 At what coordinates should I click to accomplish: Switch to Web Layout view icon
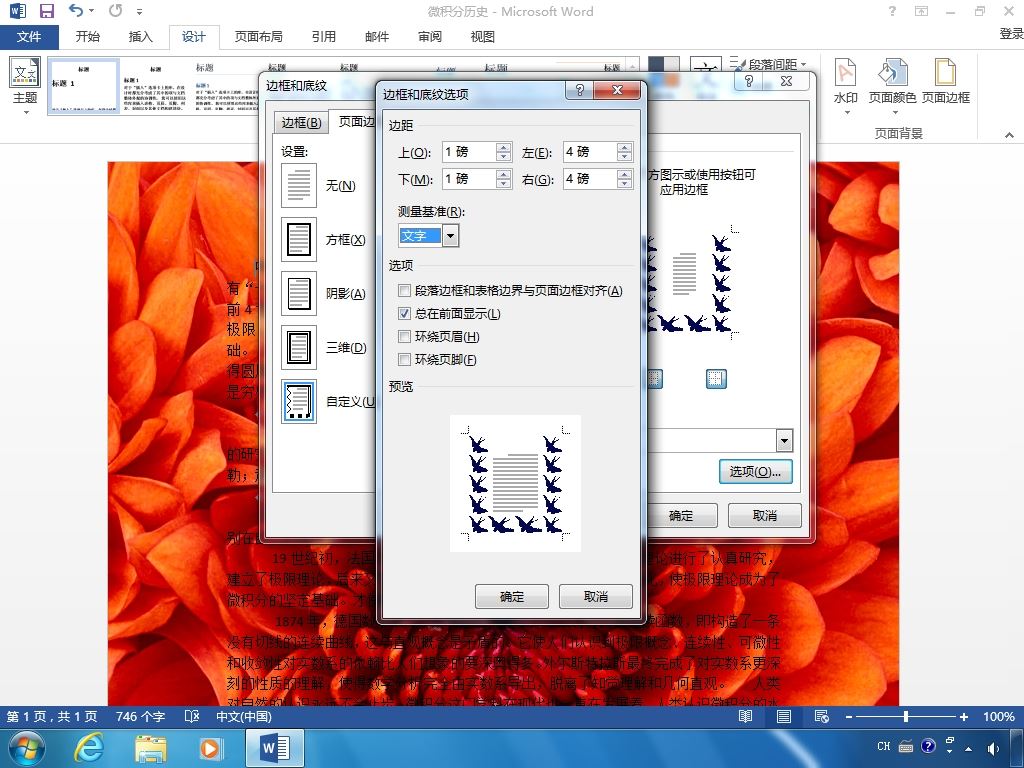point(822,716)
